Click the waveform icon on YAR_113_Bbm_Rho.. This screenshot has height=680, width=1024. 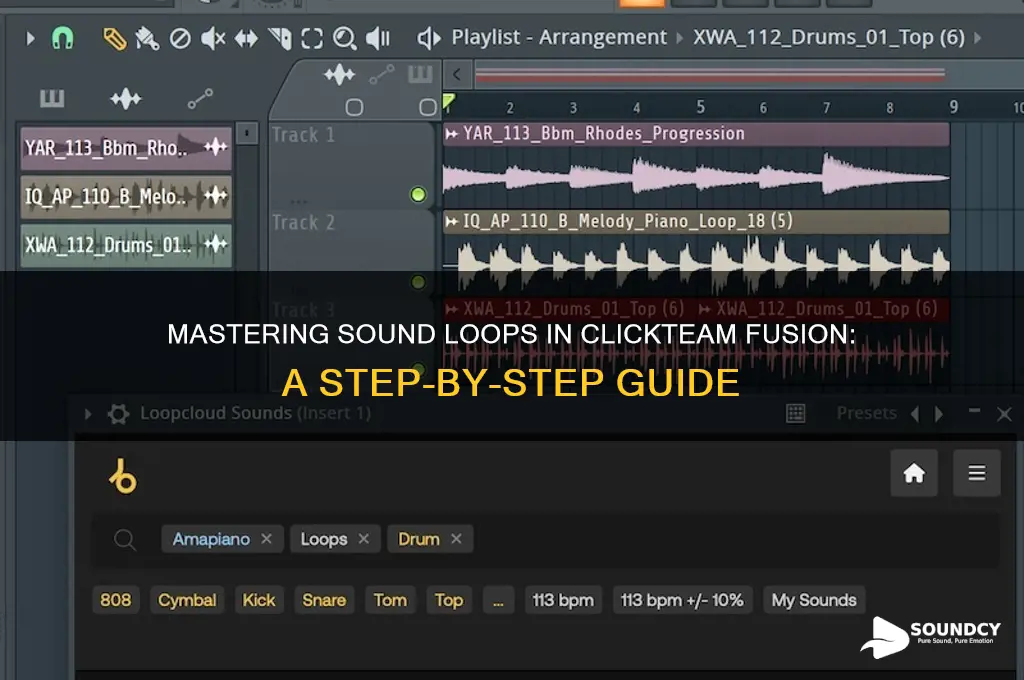click(x=216, y=147)
